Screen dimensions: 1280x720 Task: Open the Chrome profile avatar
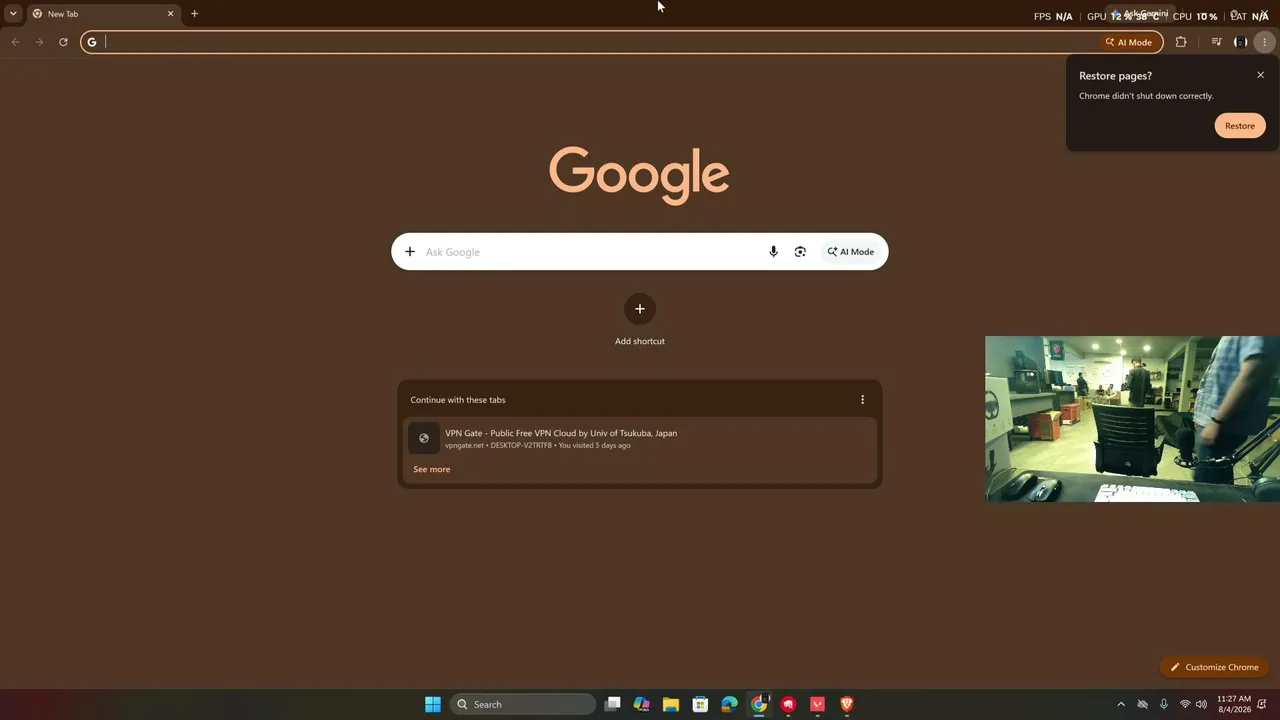click(1241, 42)
